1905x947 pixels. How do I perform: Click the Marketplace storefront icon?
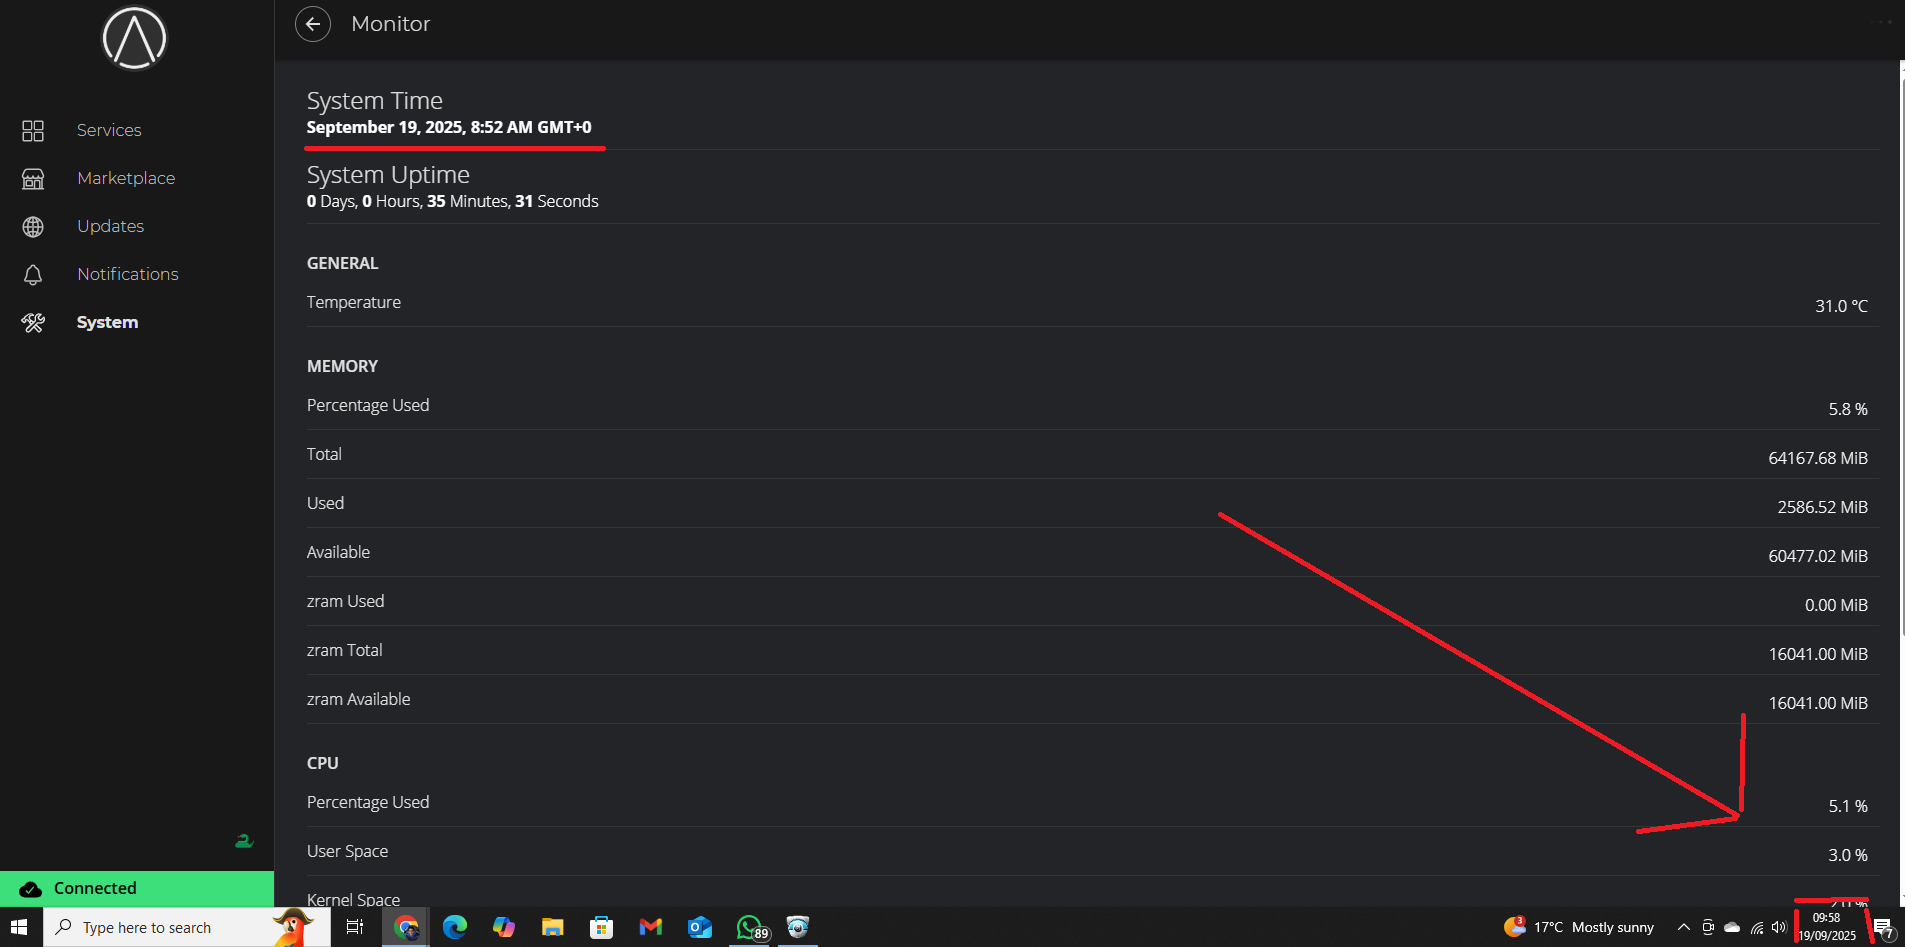point(33,179)
